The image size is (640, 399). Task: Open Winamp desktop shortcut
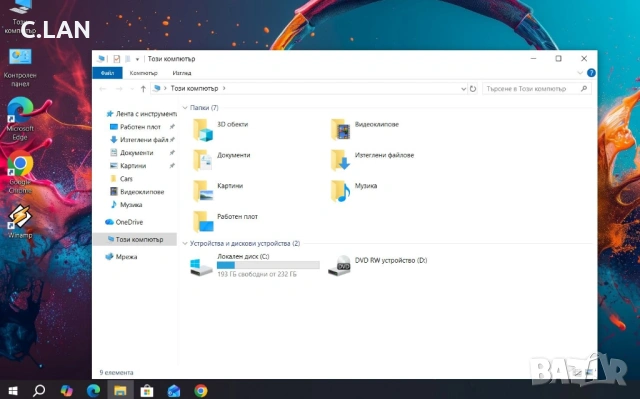click(x=20, y=221)
